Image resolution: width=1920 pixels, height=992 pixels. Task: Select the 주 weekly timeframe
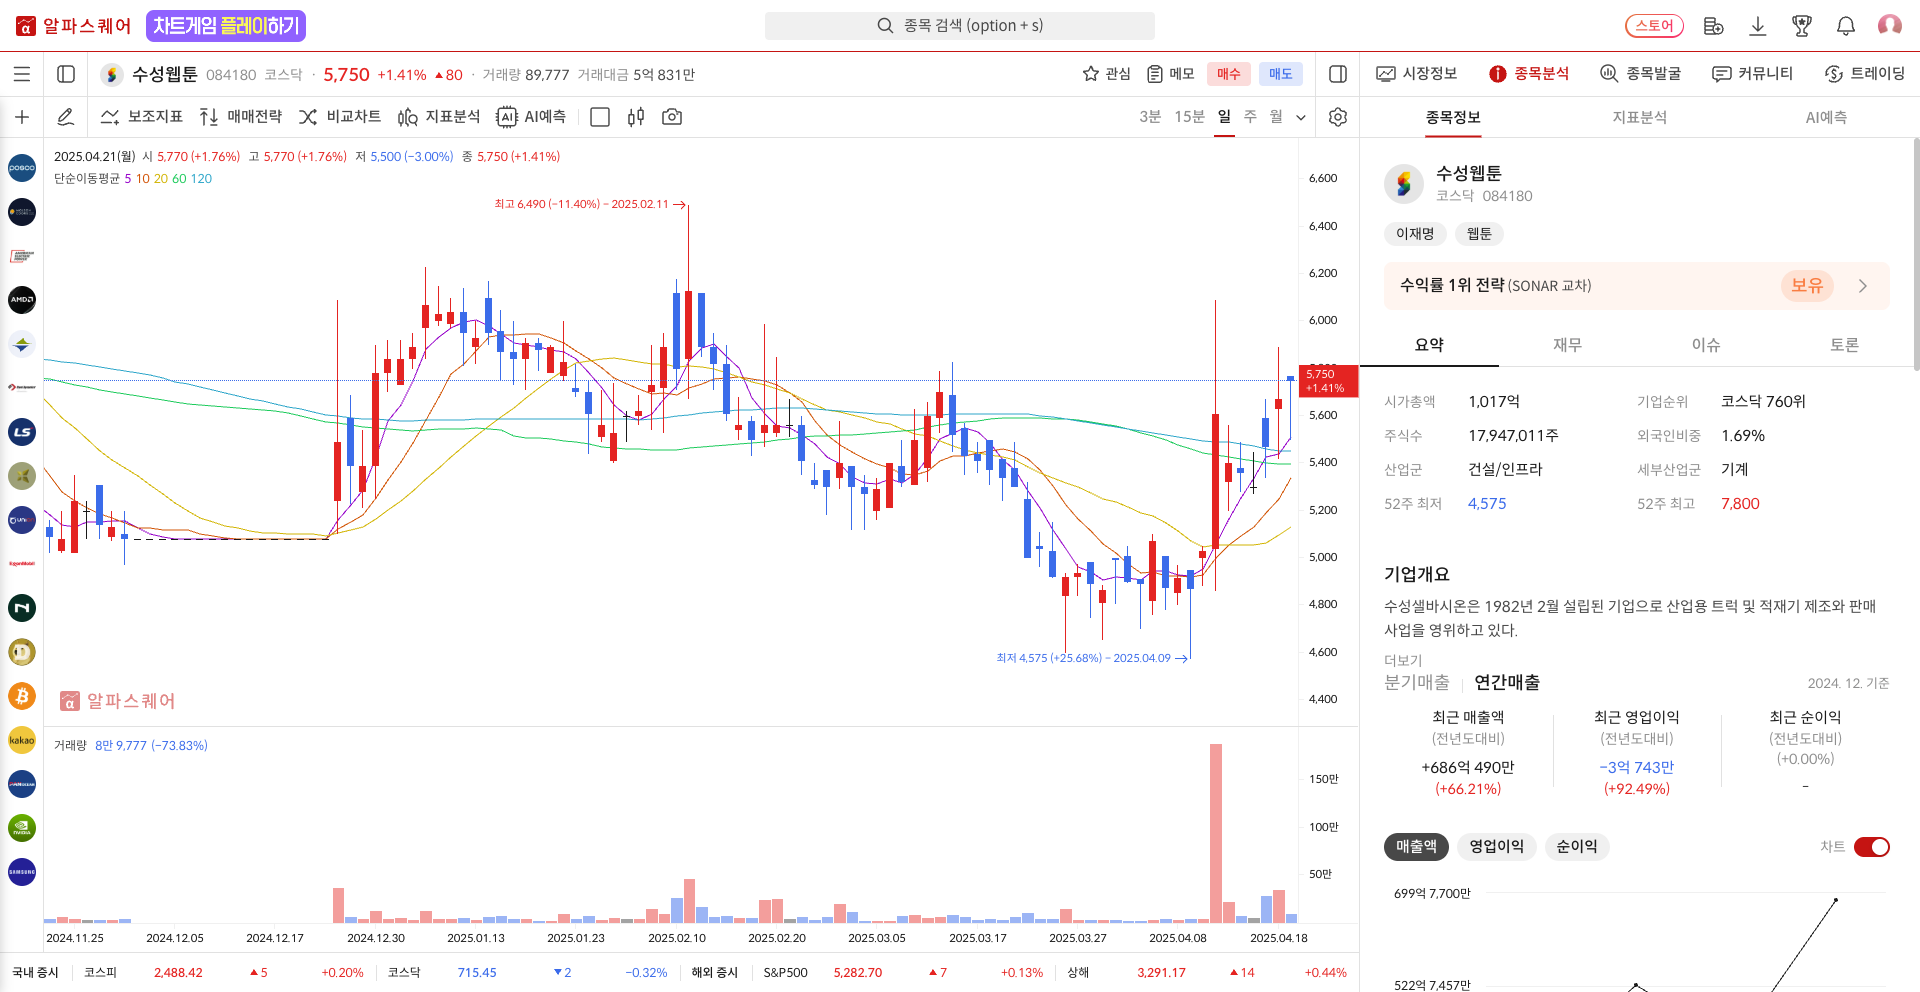tap(1250, 117)
